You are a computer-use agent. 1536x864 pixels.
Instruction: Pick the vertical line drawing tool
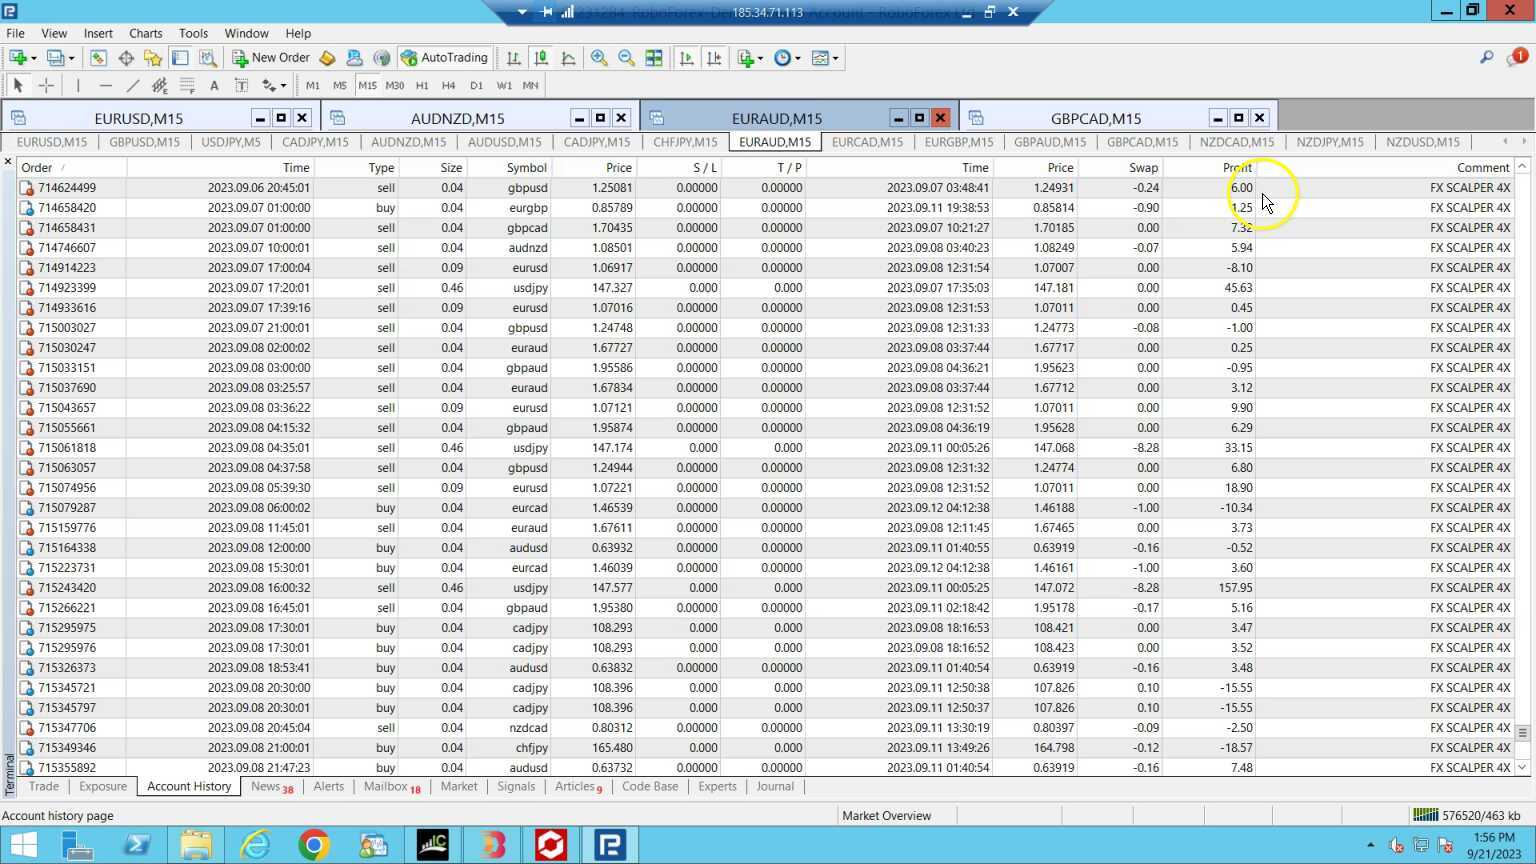pos(77,85)
